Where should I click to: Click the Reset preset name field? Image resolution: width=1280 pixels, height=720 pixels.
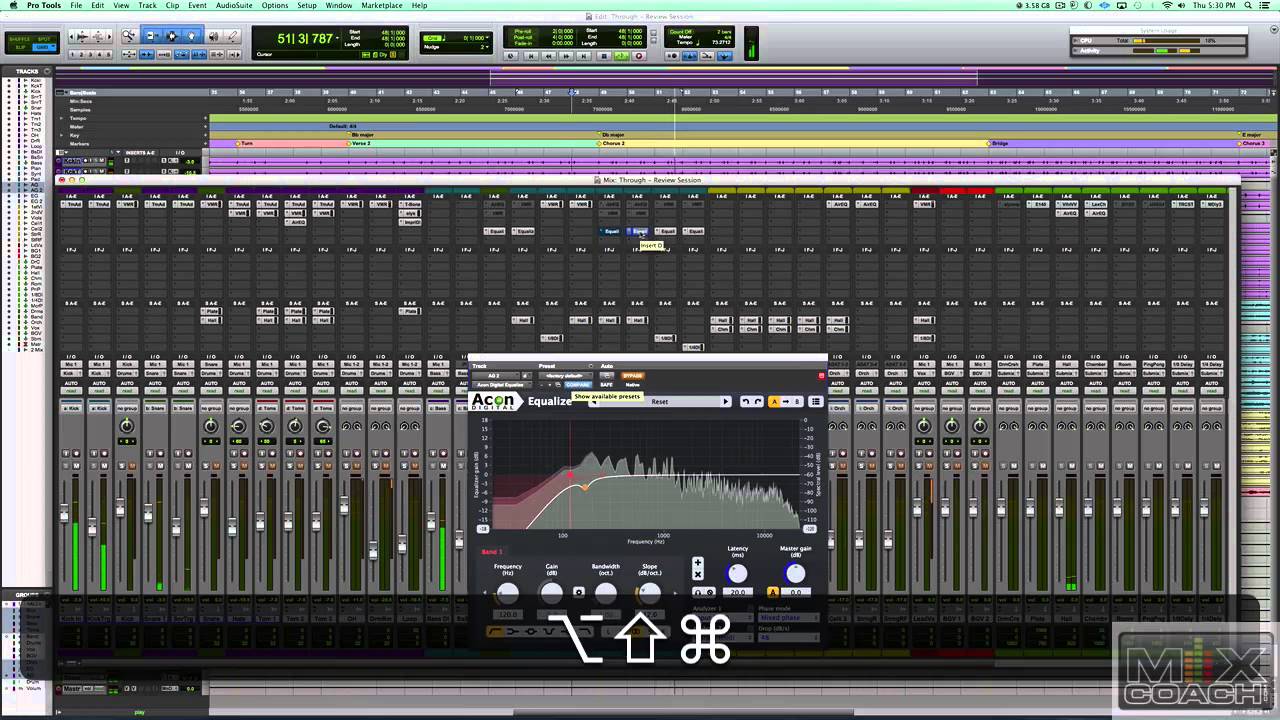[x=659, y=401]
